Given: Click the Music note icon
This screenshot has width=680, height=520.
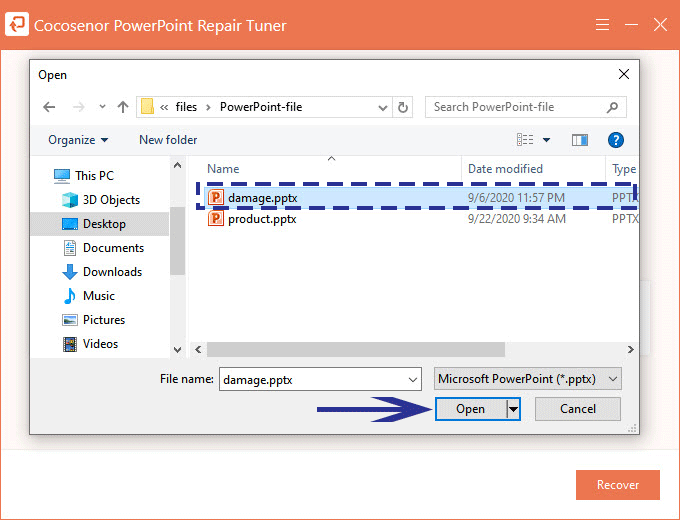Looking at the screenshot, I should pyautogui.click(x=69, y=296).
